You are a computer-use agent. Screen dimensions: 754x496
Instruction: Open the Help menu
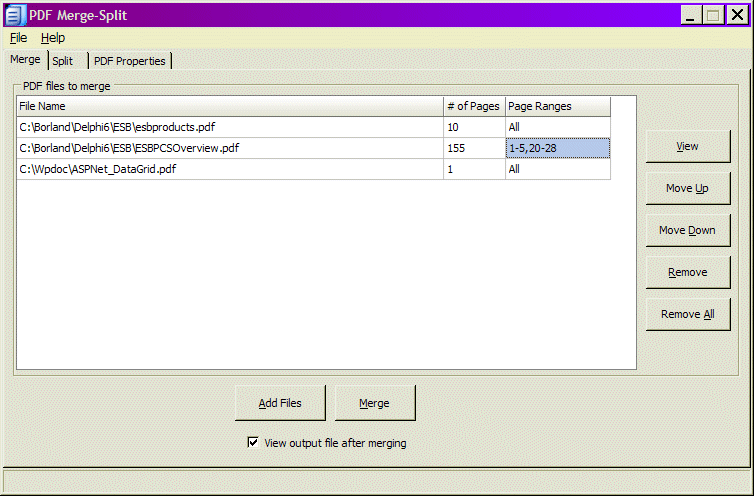tap(52, 38)
